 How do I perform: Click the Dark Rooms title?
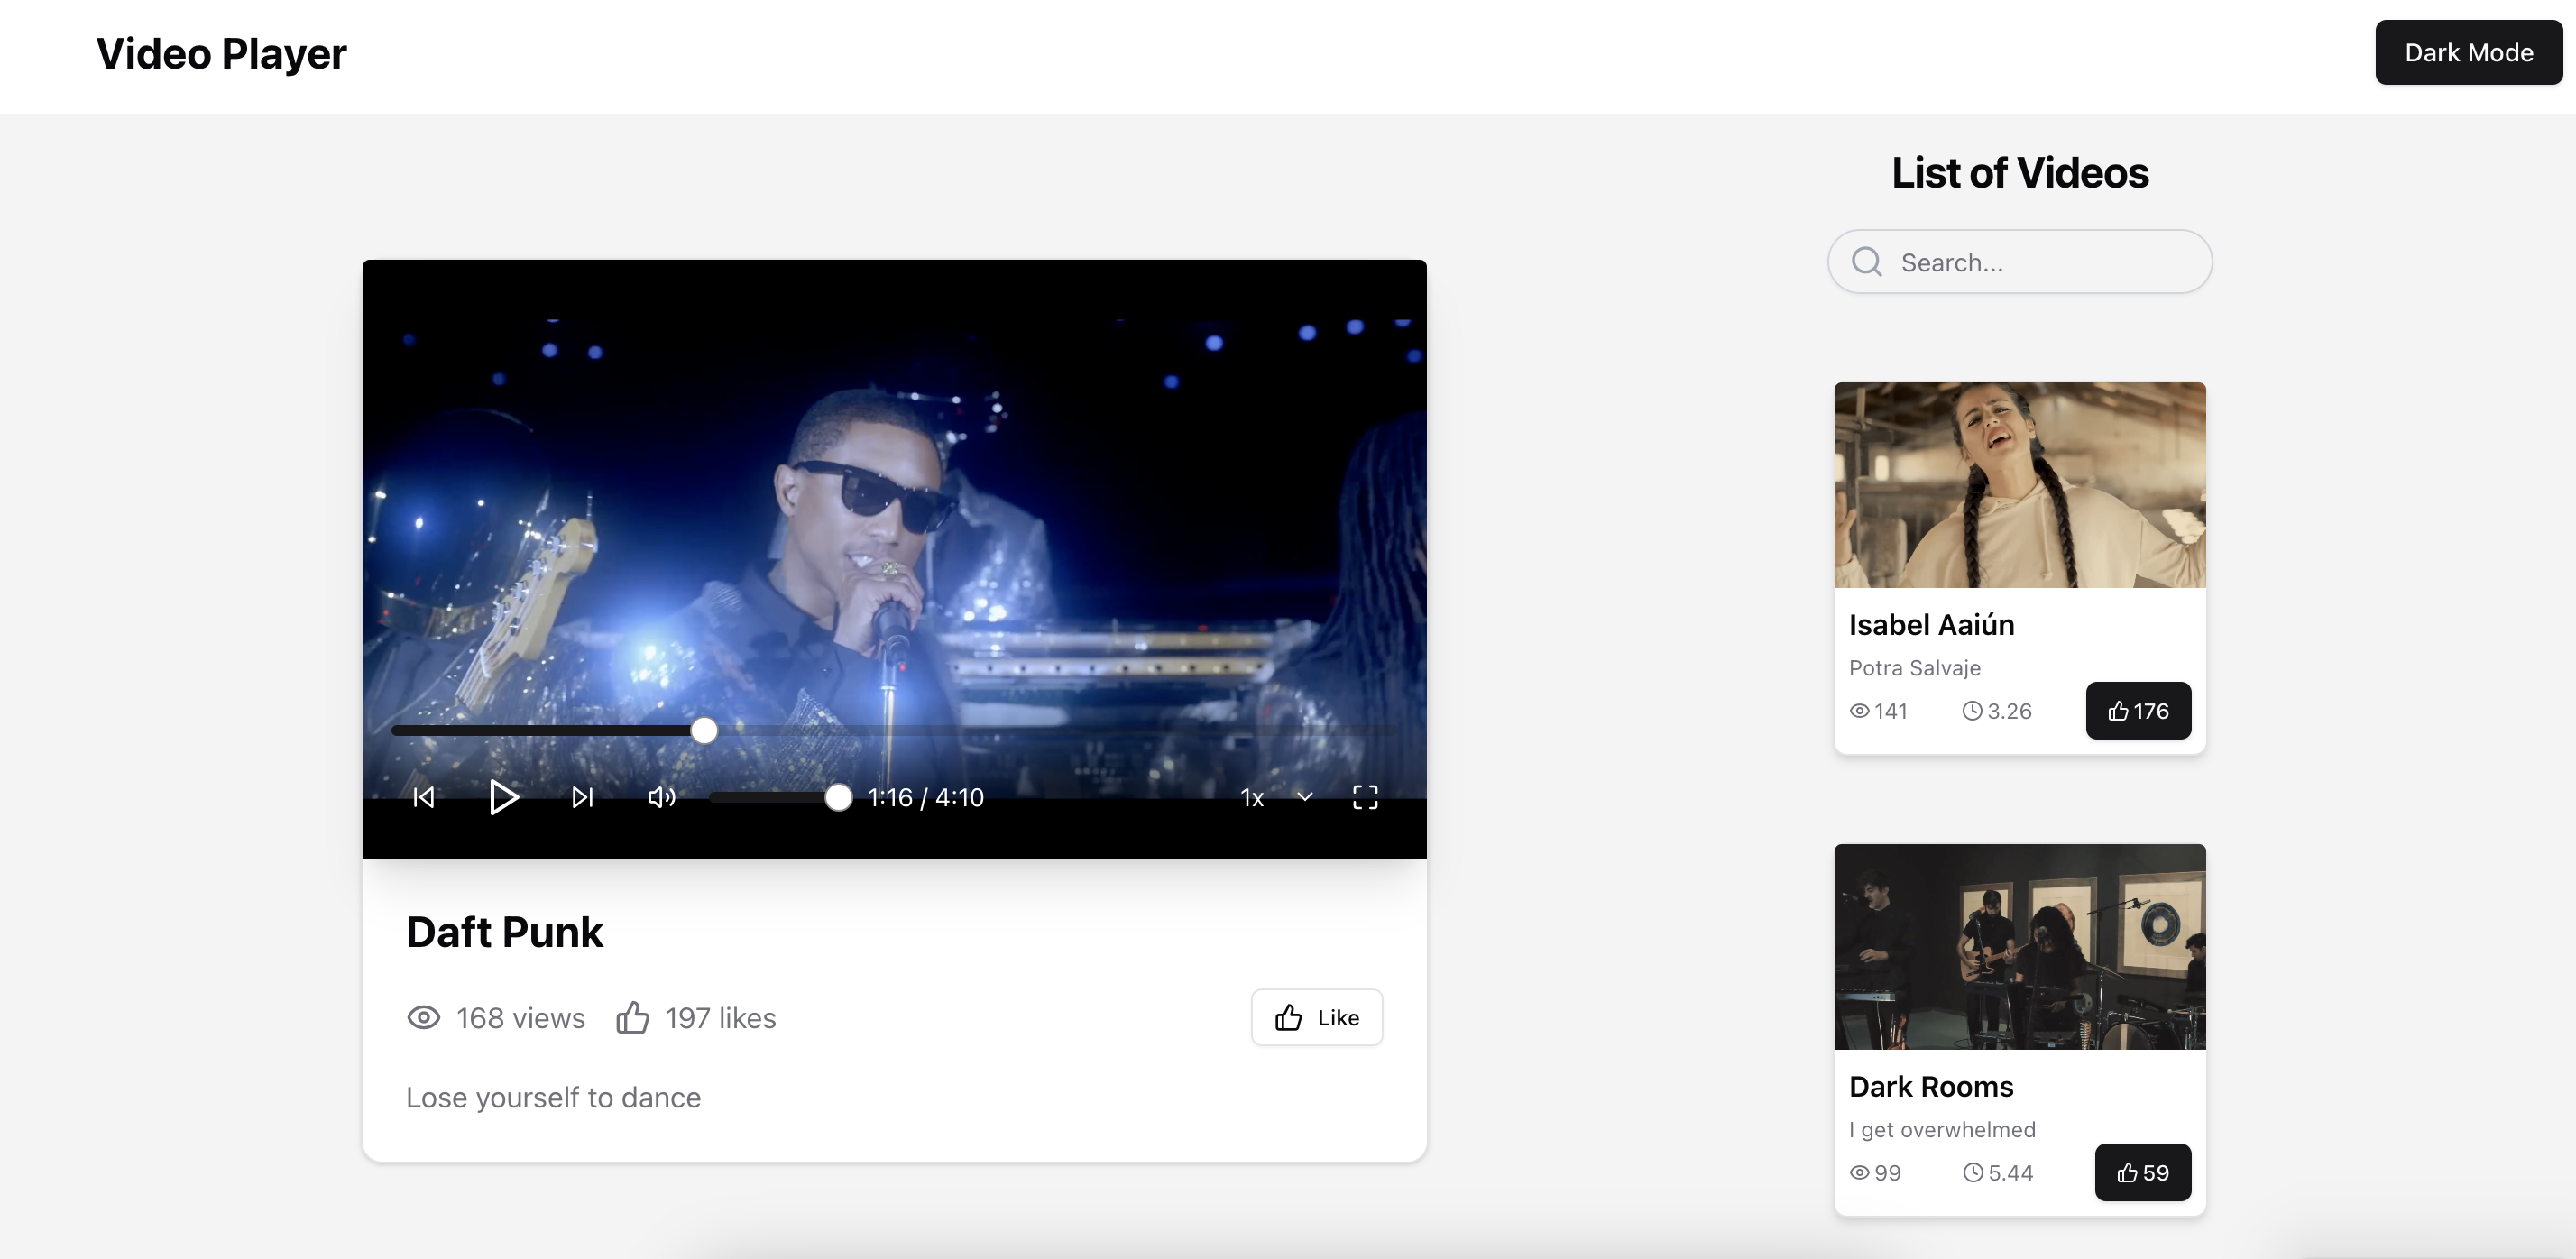(x=1930, y=1086)
